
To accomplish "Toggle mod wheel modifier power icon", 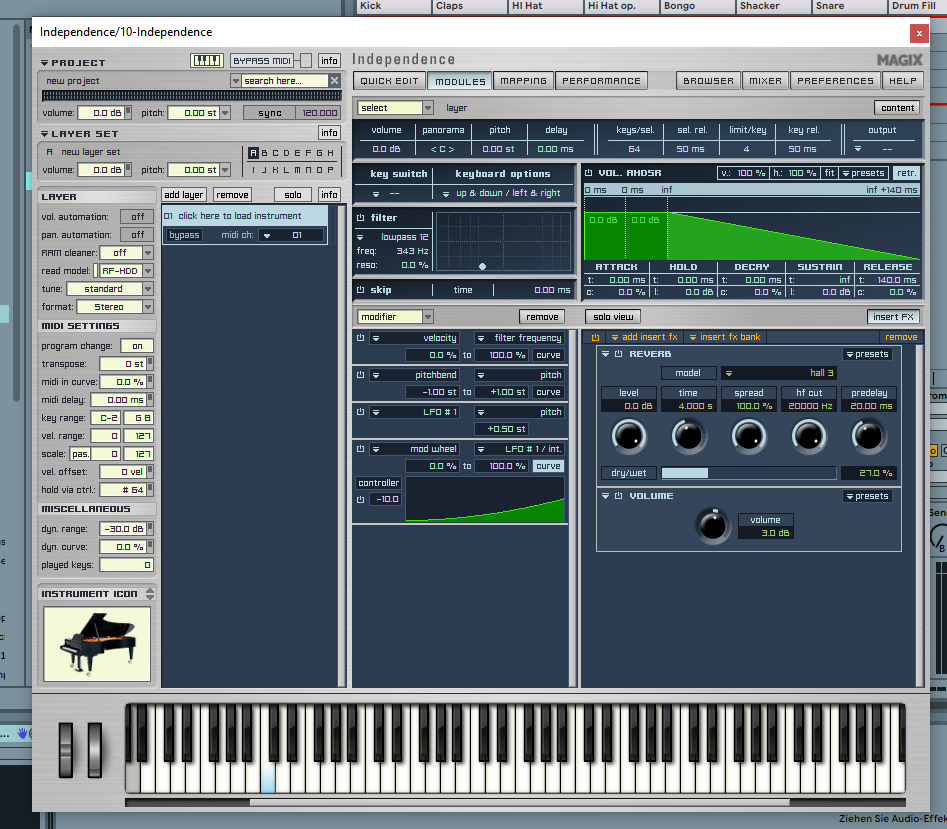I will (x=361, y=449).
